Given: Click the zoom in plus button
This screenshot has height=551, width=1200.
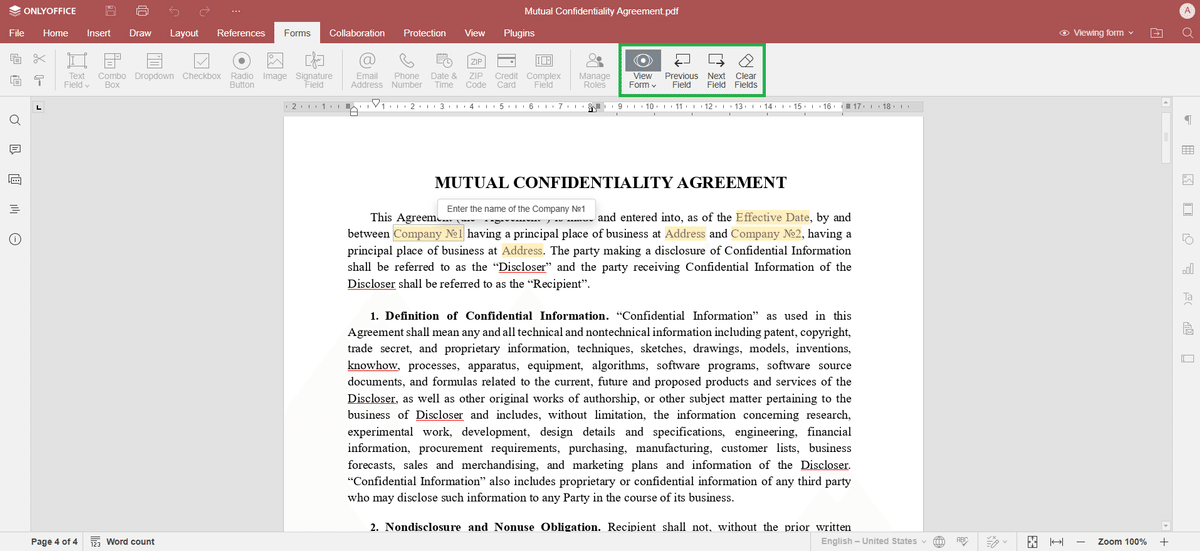Looking at the screenshot, I should [x=1163, y=541].
